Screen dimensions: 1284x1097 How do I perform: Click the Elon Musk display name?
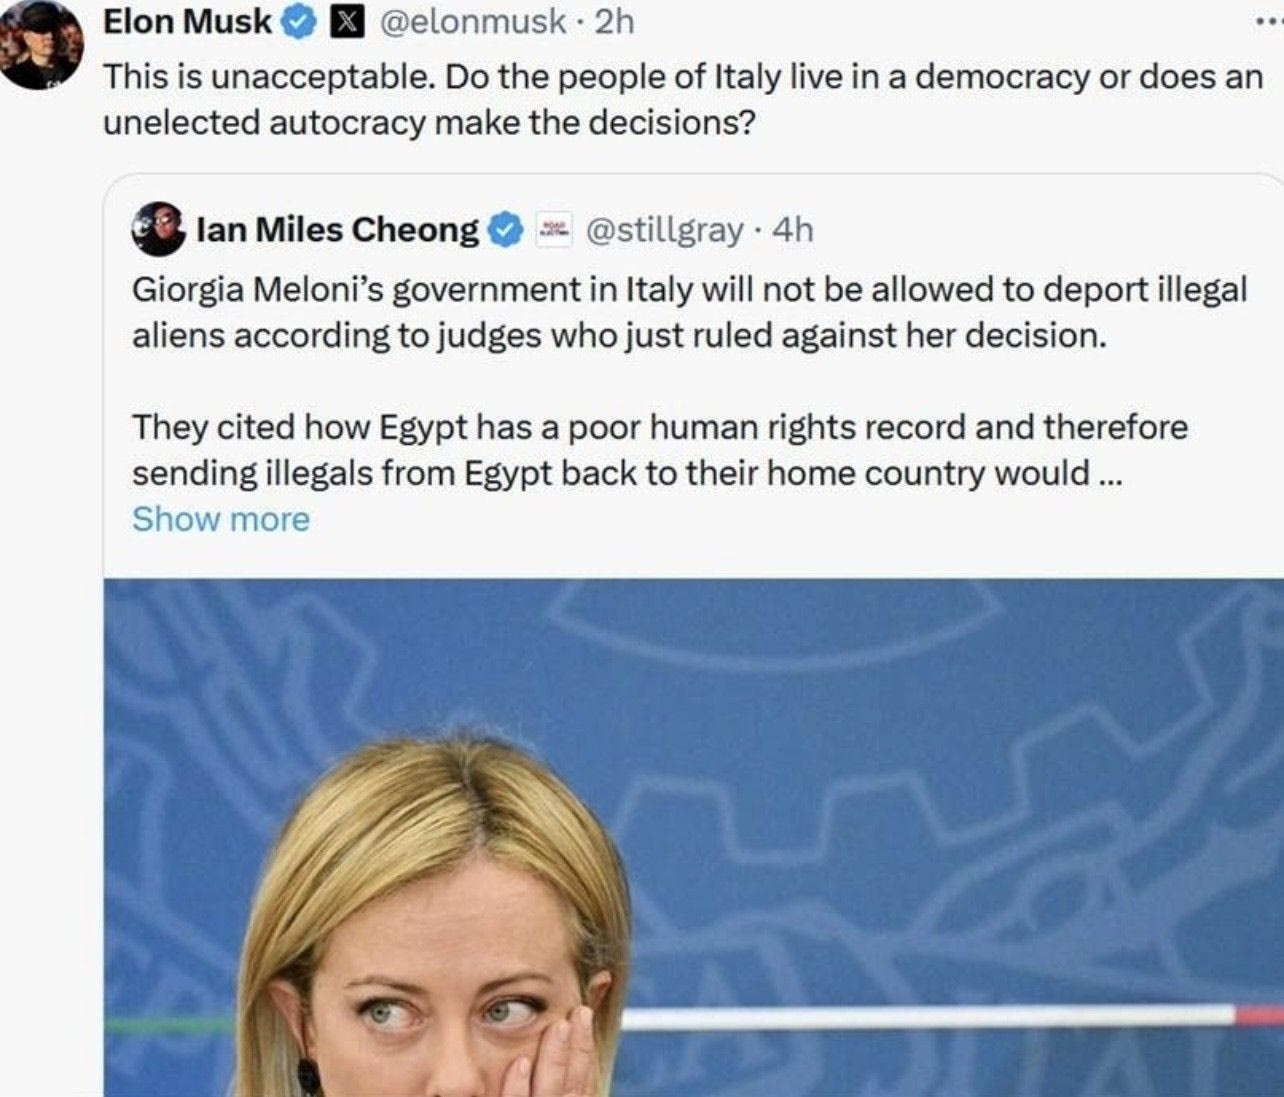tap(187, 21)
